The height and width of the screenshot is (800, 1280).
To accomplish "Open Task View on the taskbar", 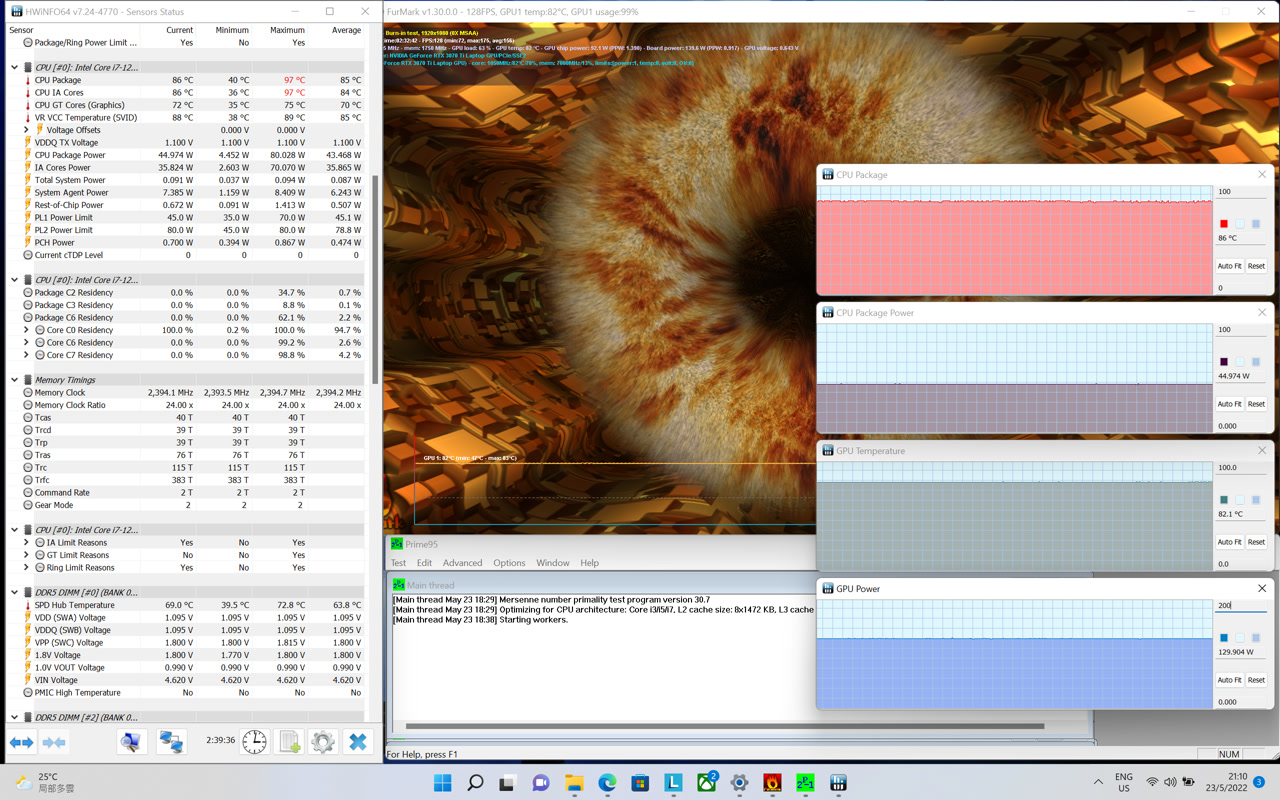I will (507, 783).
